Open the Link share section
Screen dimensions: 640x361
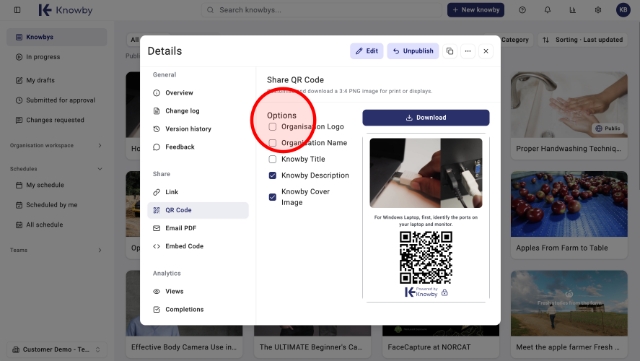(x=198, y=192)
